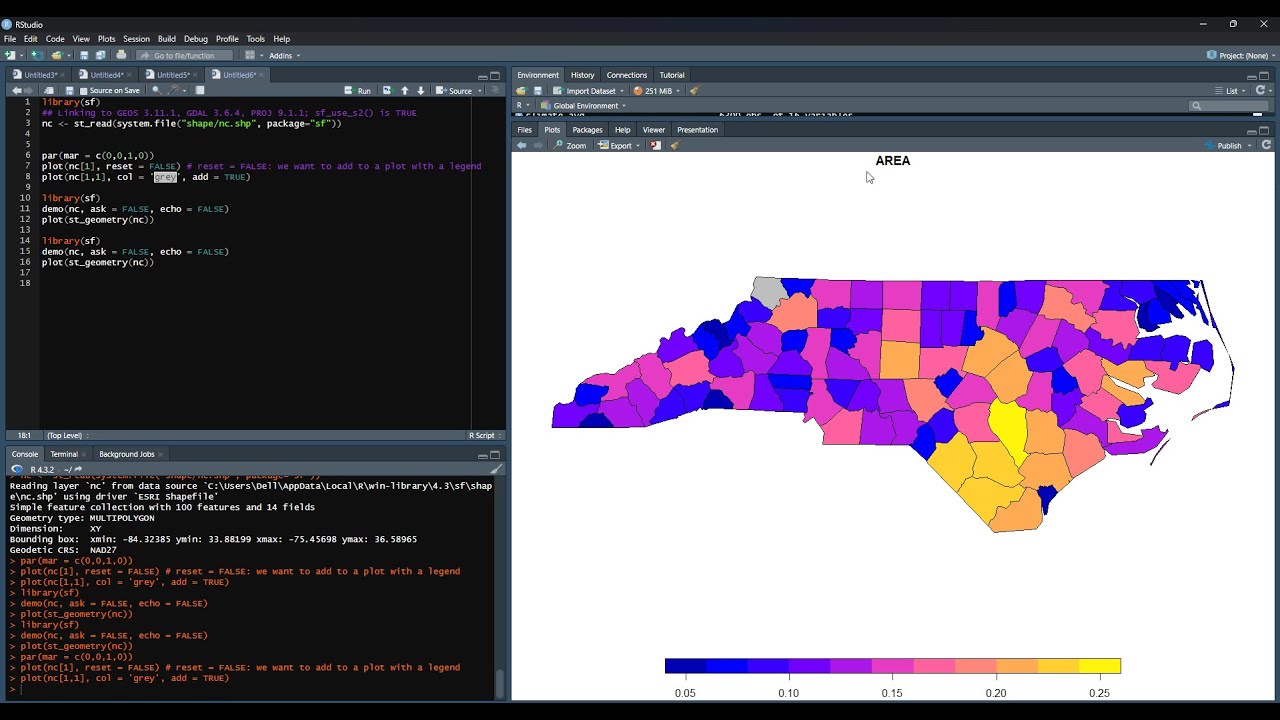The image size is (1280, 720).
Task: Click the Go to file/function input field
Action: 186,55
